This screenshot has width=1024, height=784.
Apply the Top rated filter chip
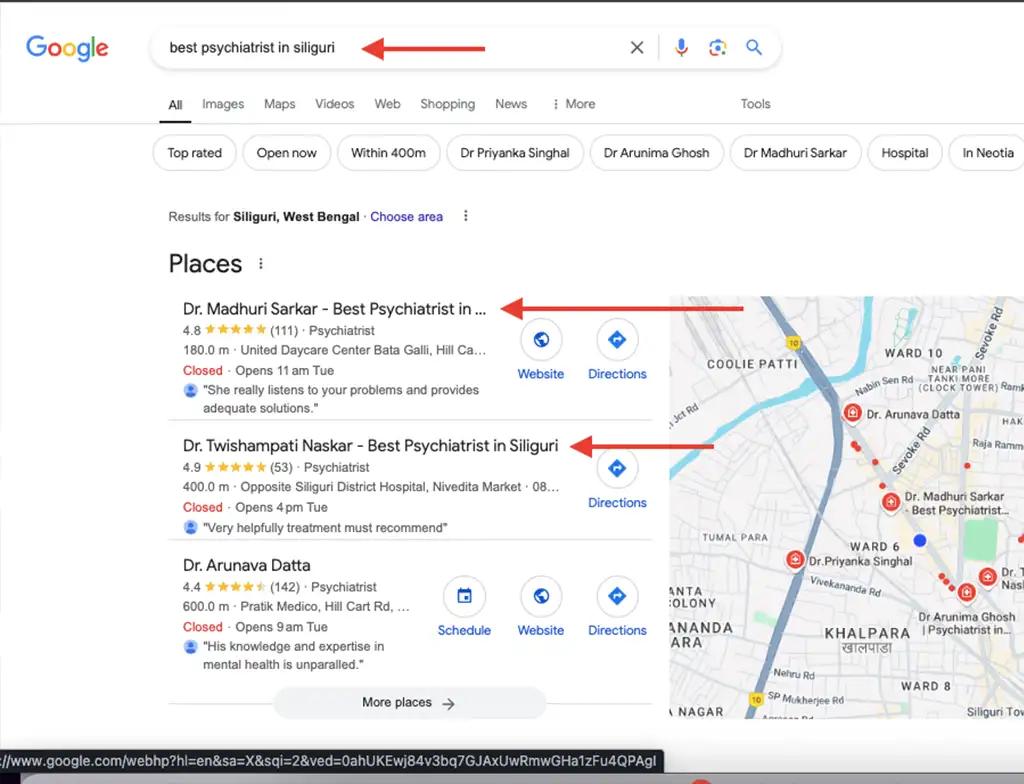click(195, 153)
